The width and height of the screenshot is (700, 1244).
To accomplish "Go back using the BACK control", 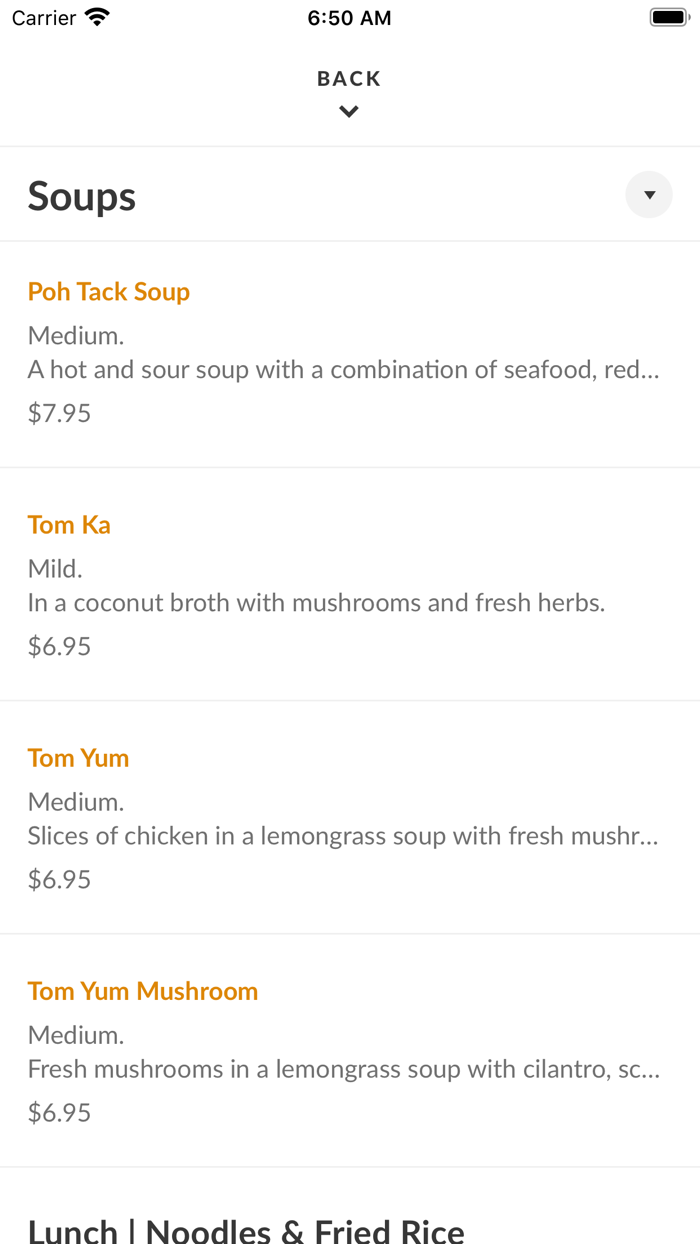I will pyautogui.click(x=348, y=78).
